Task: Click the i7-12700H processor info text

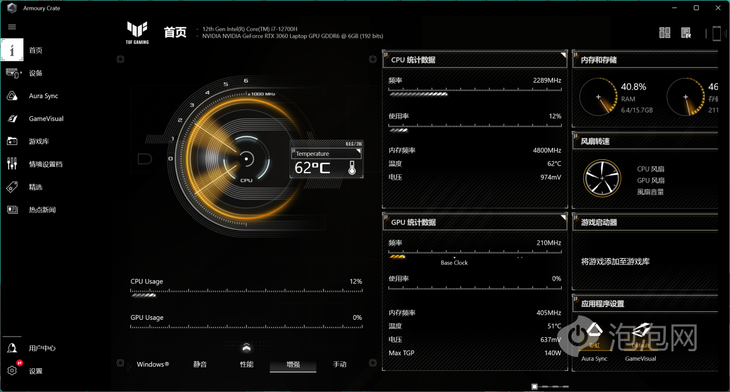Action: coord(250,29)
